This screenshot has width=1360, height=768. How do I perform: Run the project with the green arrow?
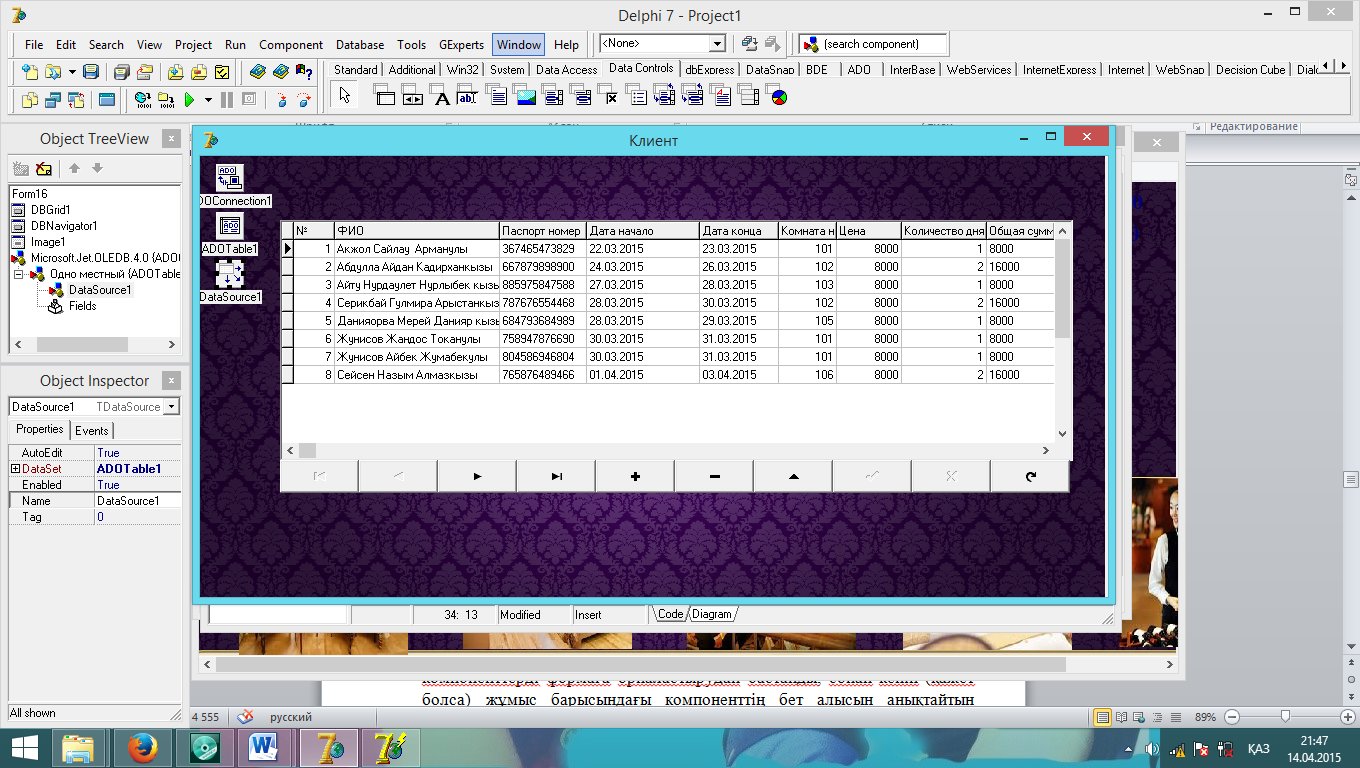[189, 99]
